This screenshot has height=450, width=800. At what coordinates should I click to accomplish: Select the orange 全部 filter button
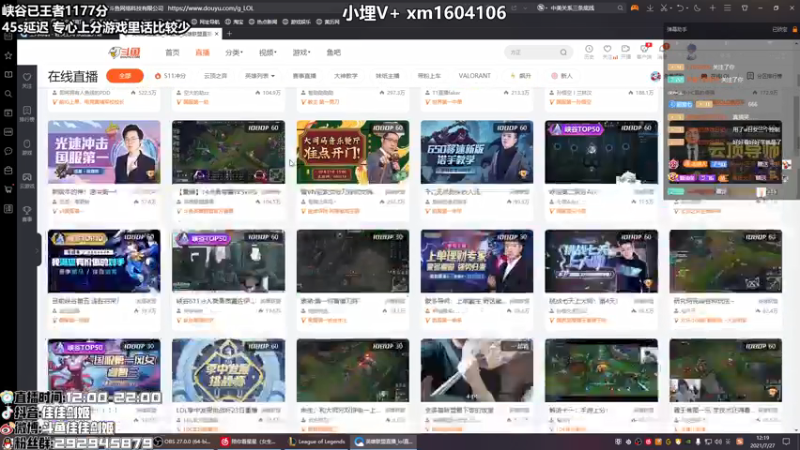point(125,76)
